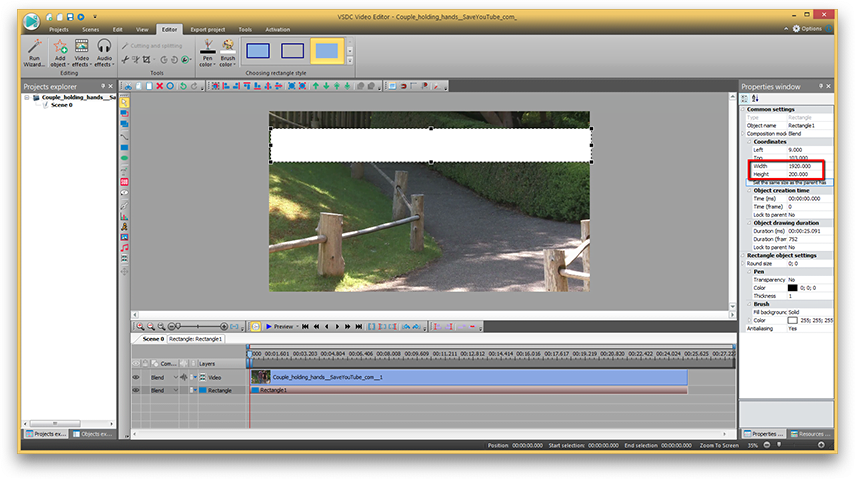Screen dimensions: 855x479
Task: Step one frame forward
Action: coord(337,327)
